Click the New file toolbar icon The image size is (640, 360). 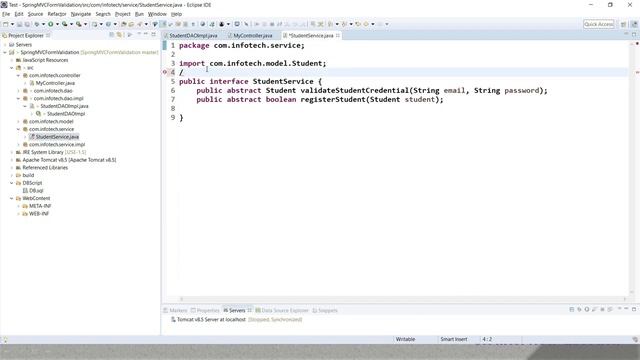click(5, 24)
